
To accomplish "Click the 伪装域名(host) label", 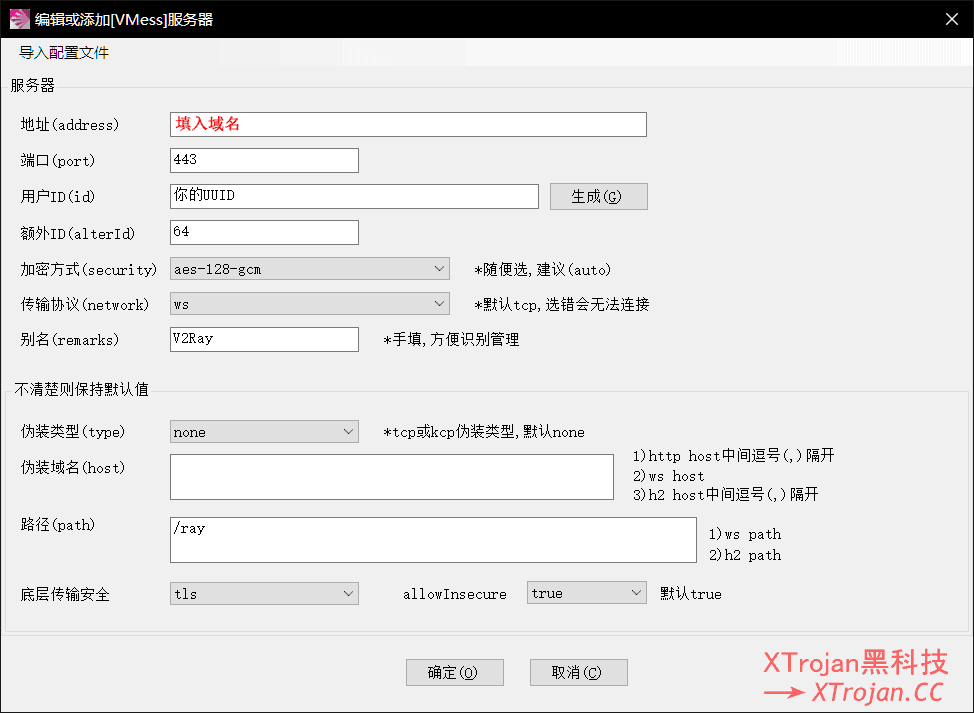I will pyautogui.click(x=73, y=468).
